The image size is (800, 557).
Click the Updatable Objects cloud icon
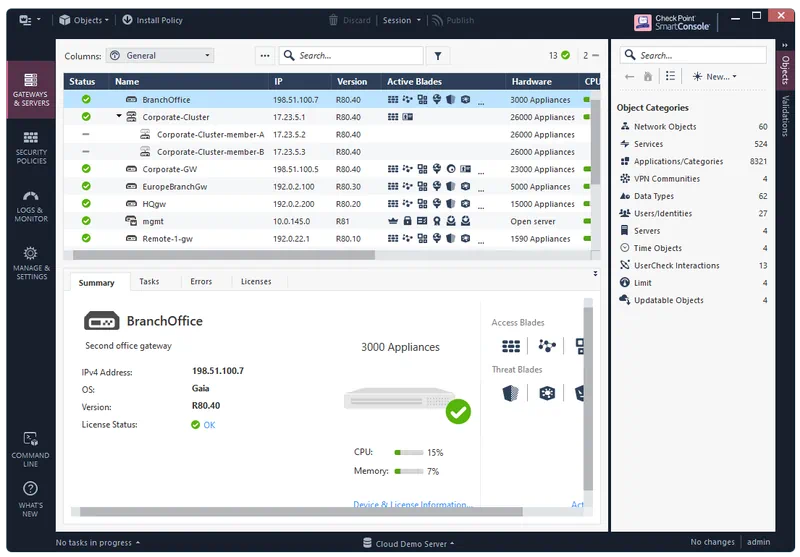625,299
